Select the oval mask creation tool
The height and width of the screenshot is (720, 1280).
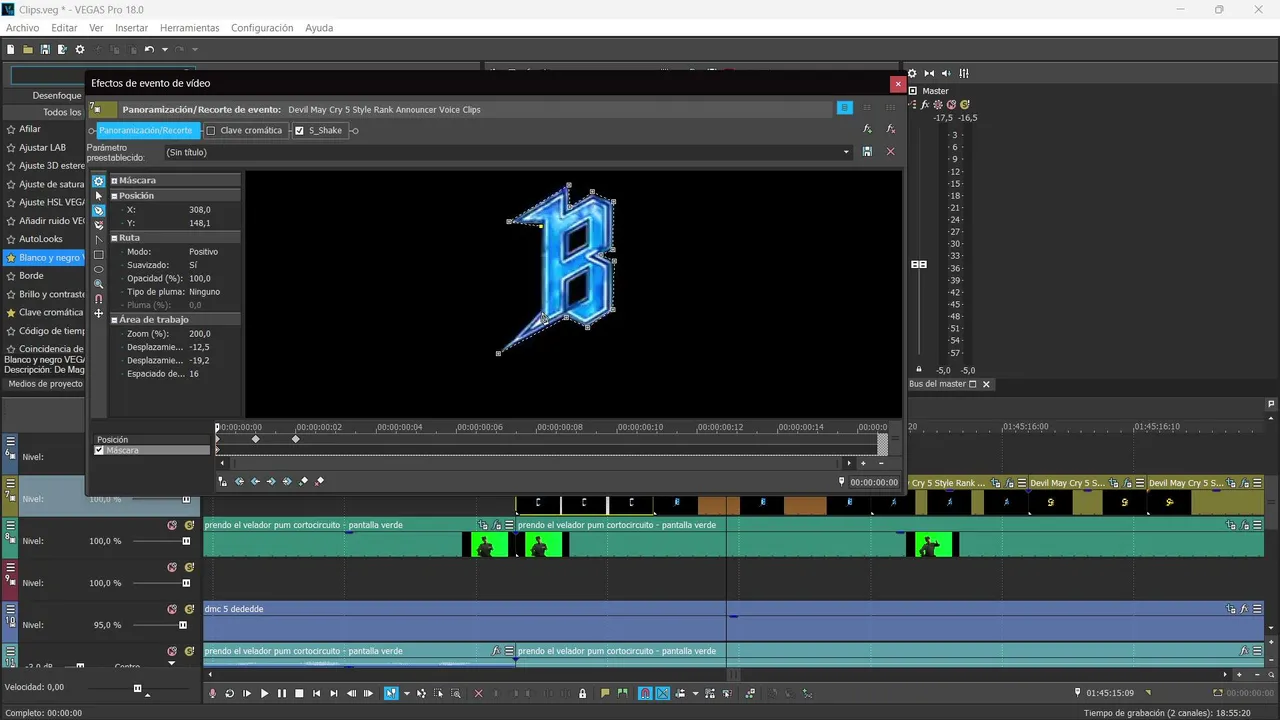(98, 269)
